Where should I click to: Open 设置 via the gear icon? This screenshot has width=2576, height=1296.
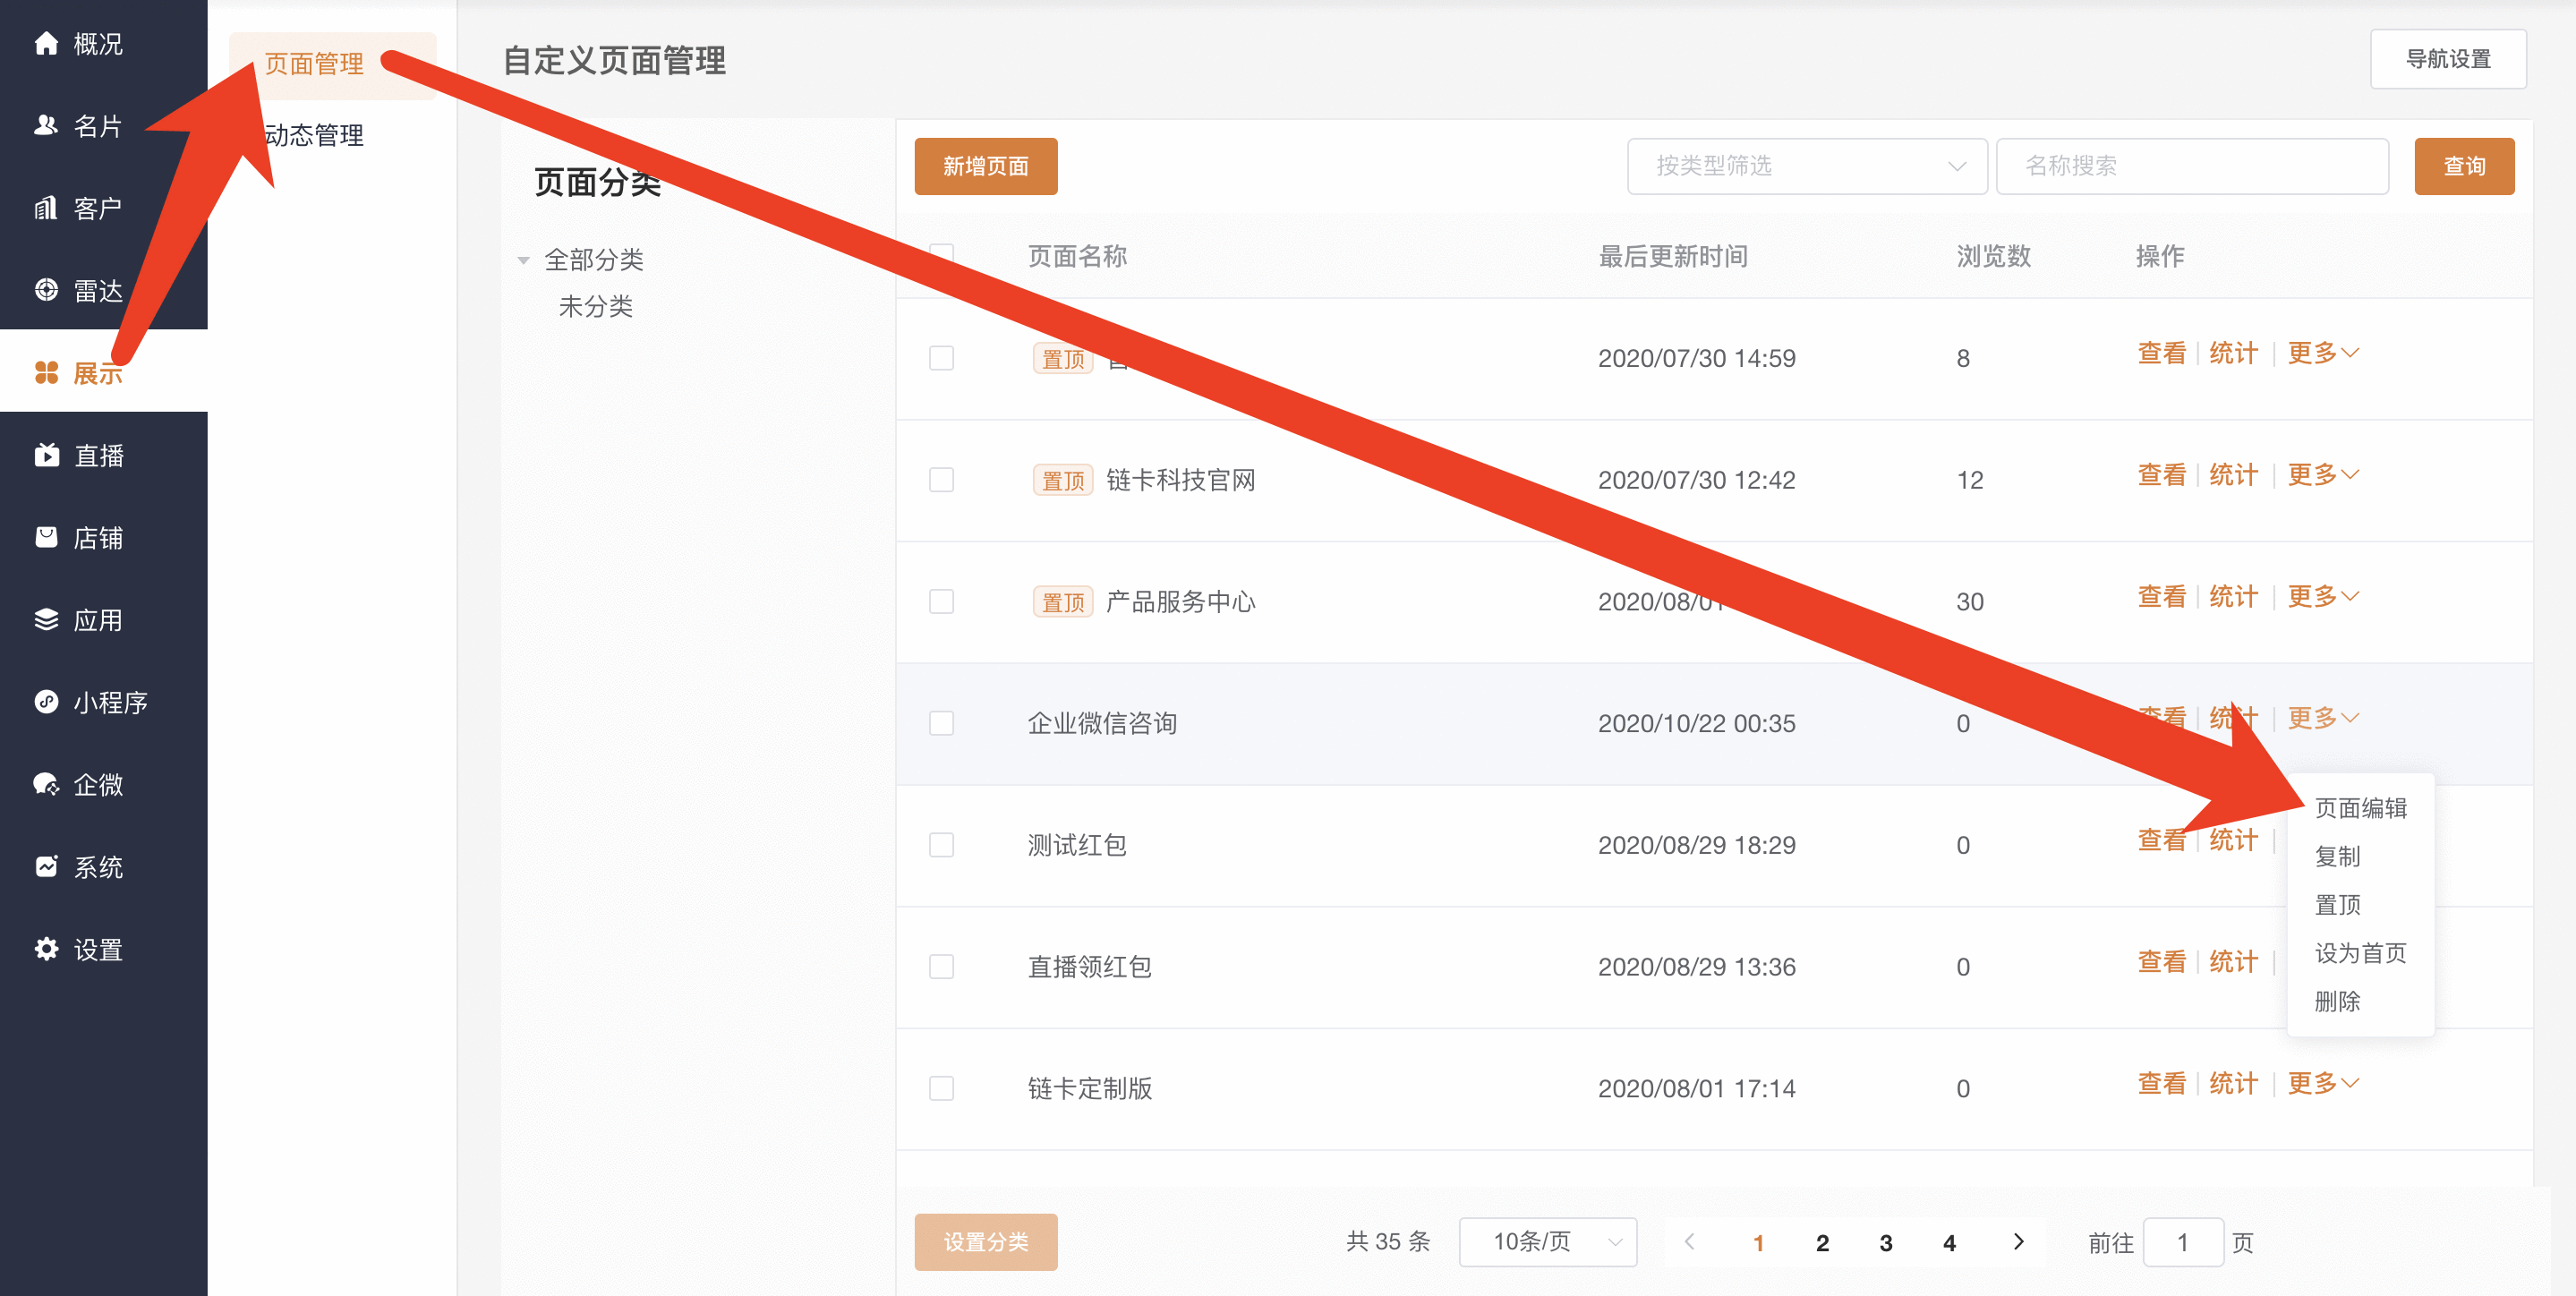point(46,949)
